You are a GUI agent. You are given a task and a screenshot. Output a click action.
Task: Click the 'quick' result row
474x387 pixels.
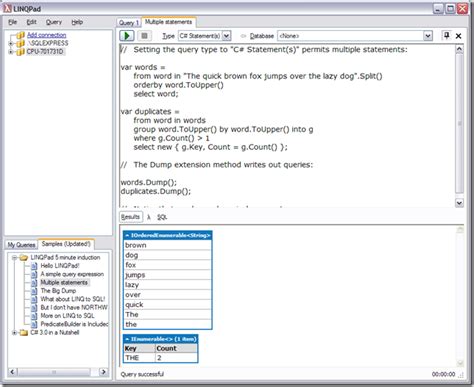pyautogui.click(x=168, y=305)
